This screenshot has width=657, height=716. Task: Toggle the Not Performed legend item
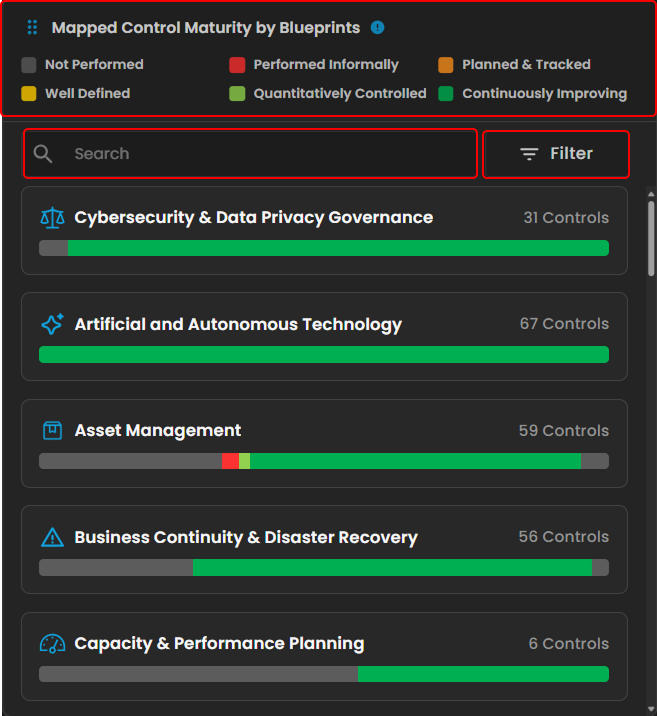click(x=83, y=65)
